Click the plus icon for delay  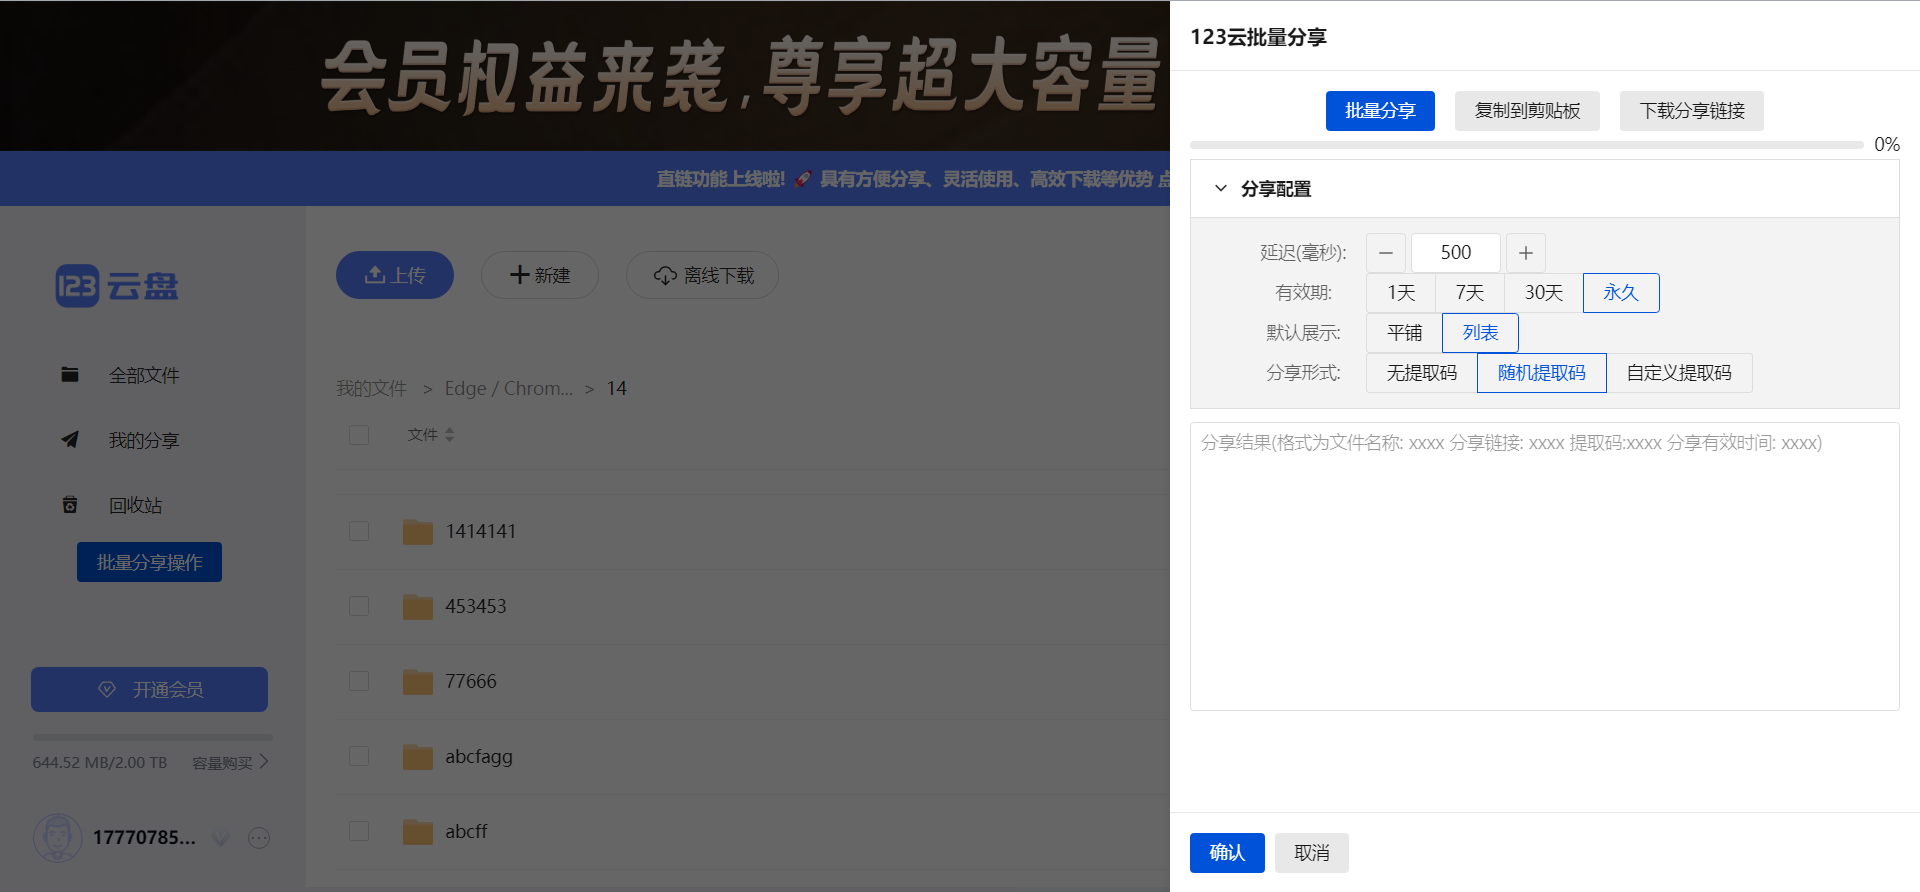coord(1525,253)
